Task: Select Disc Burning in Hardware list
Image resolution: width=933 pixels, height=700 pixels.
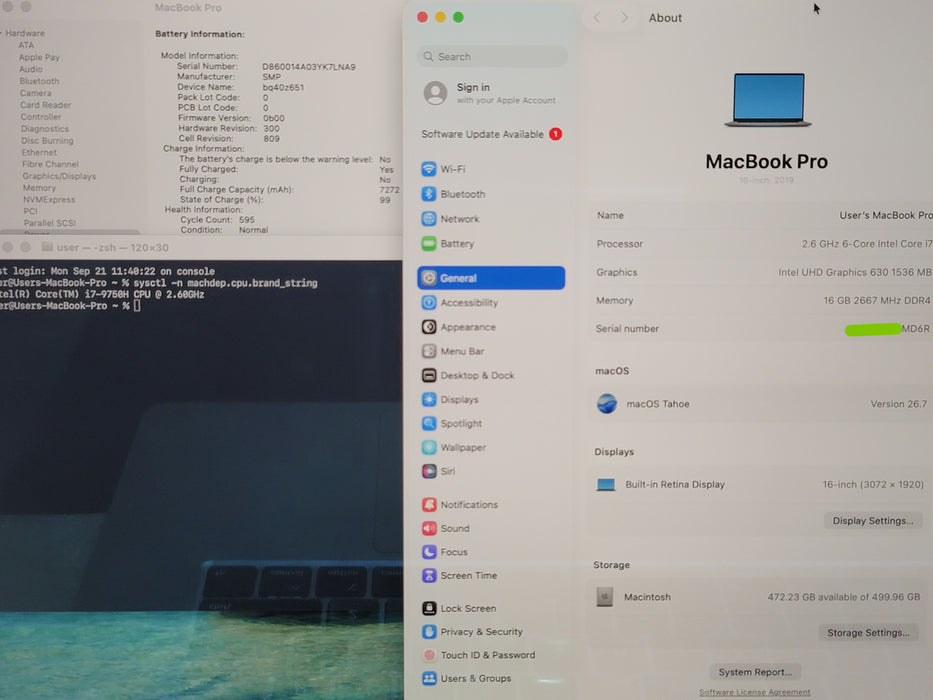Action: (x=48, y=140)
